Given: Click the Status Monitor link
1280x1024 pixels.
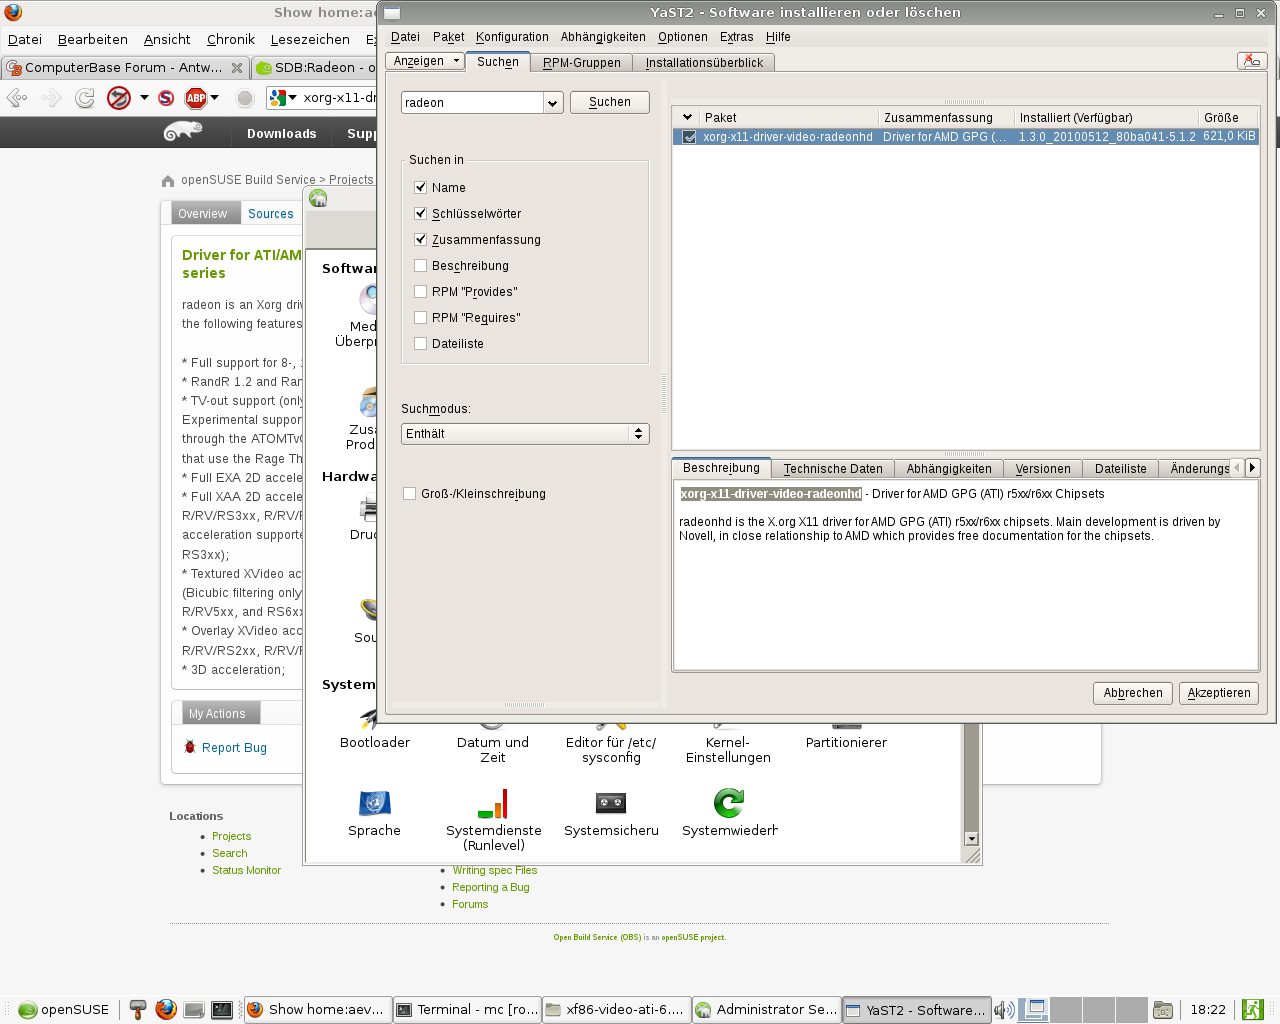Looking at the screenshot, I should [x=246, y=870].
